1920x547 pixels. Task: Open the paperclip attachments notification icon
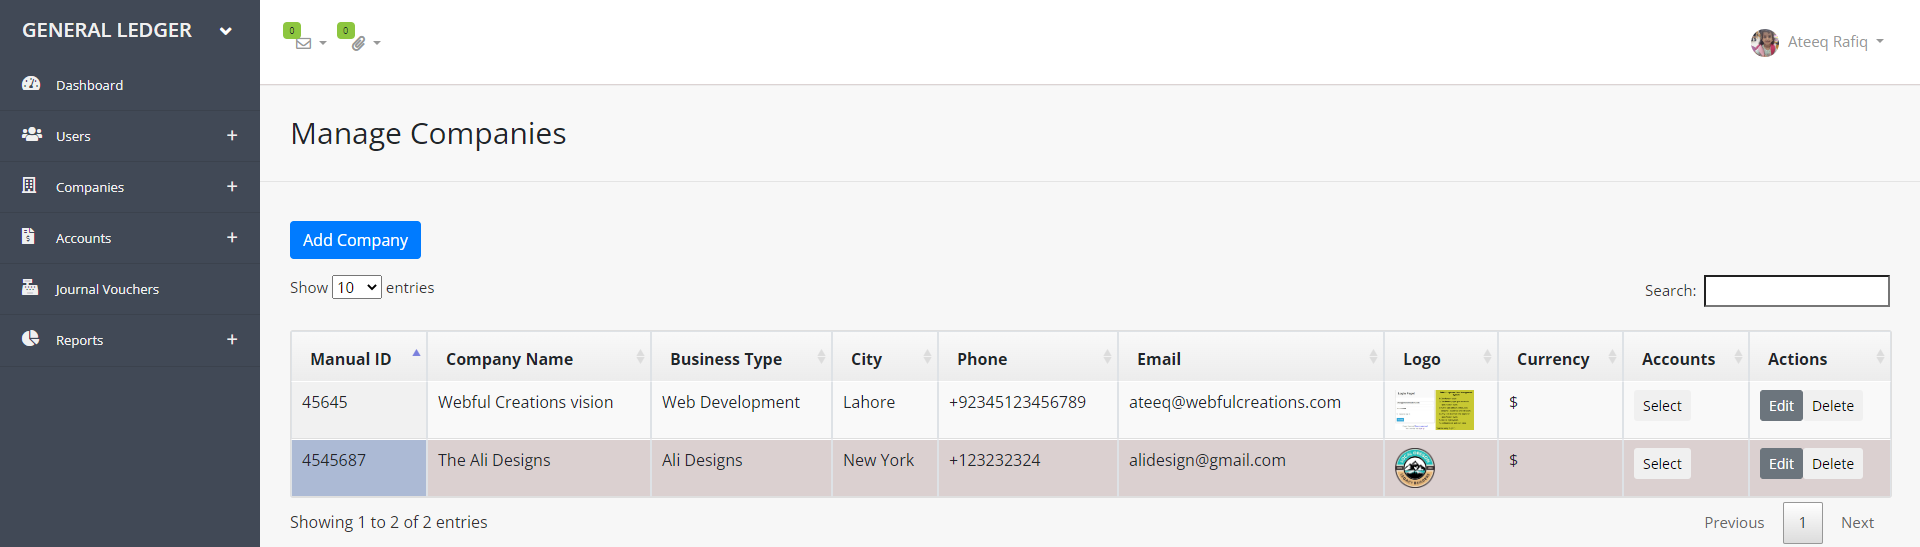[358, 43]
